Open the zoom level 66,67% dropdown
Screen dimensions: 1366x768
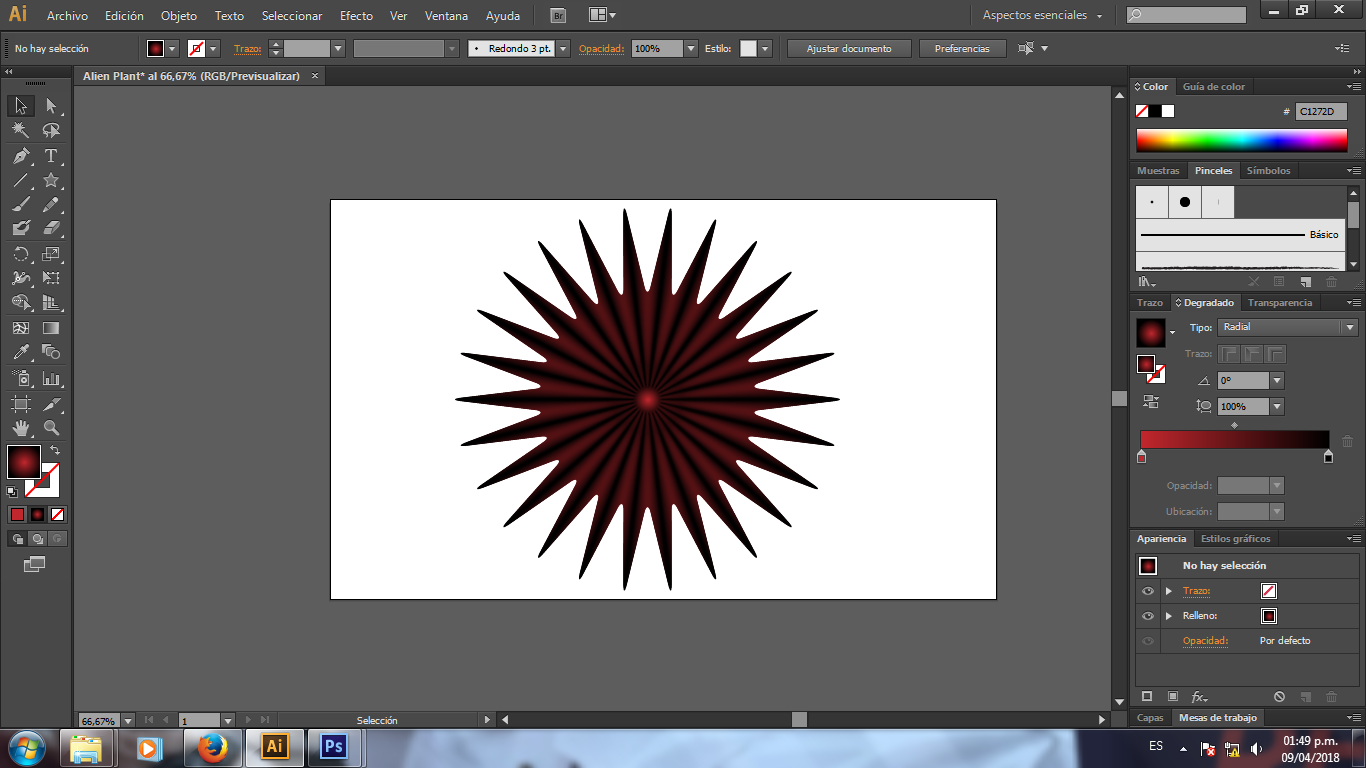tap(126, 720)
